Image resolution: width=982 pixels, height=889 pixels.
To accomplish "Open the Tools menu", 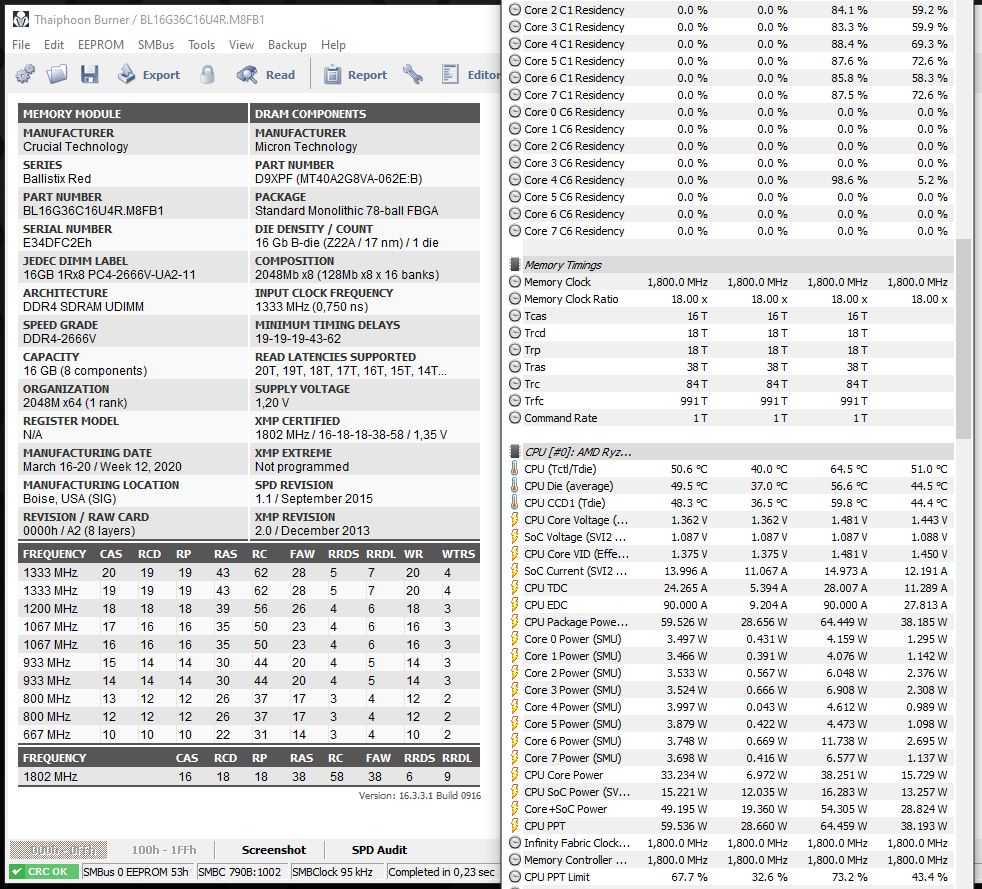I will click(201, 45).
